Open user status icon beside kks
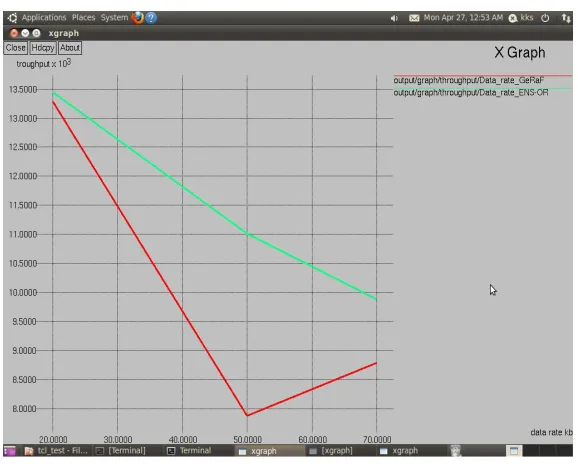578x464 pixels. [x=513, y=18]
